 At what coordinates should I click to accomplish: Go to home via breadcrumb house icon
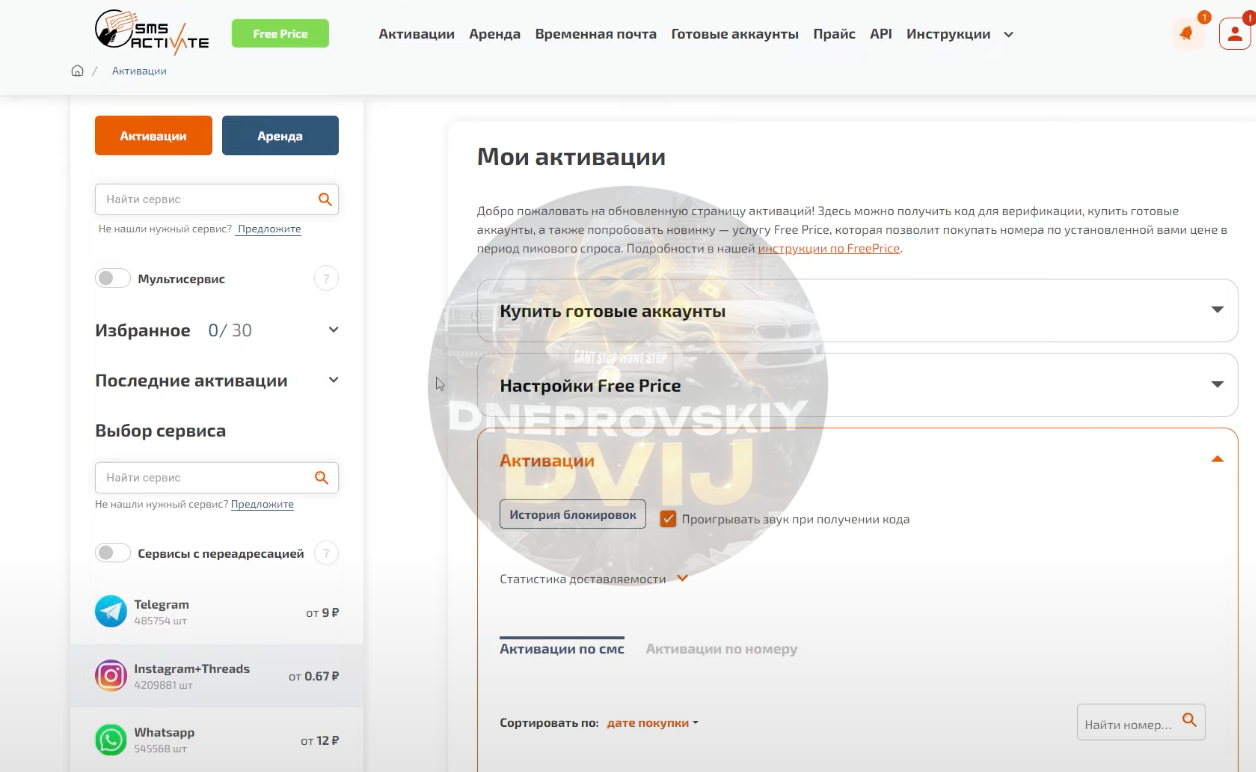coord(77,71)
